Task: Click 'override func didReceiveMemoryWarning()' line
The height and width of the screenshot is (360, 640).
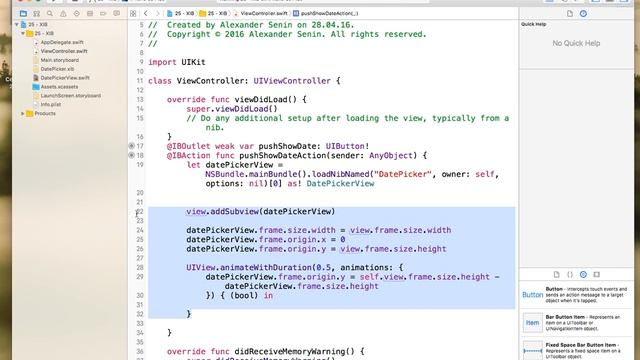Action: click(265, 351)
